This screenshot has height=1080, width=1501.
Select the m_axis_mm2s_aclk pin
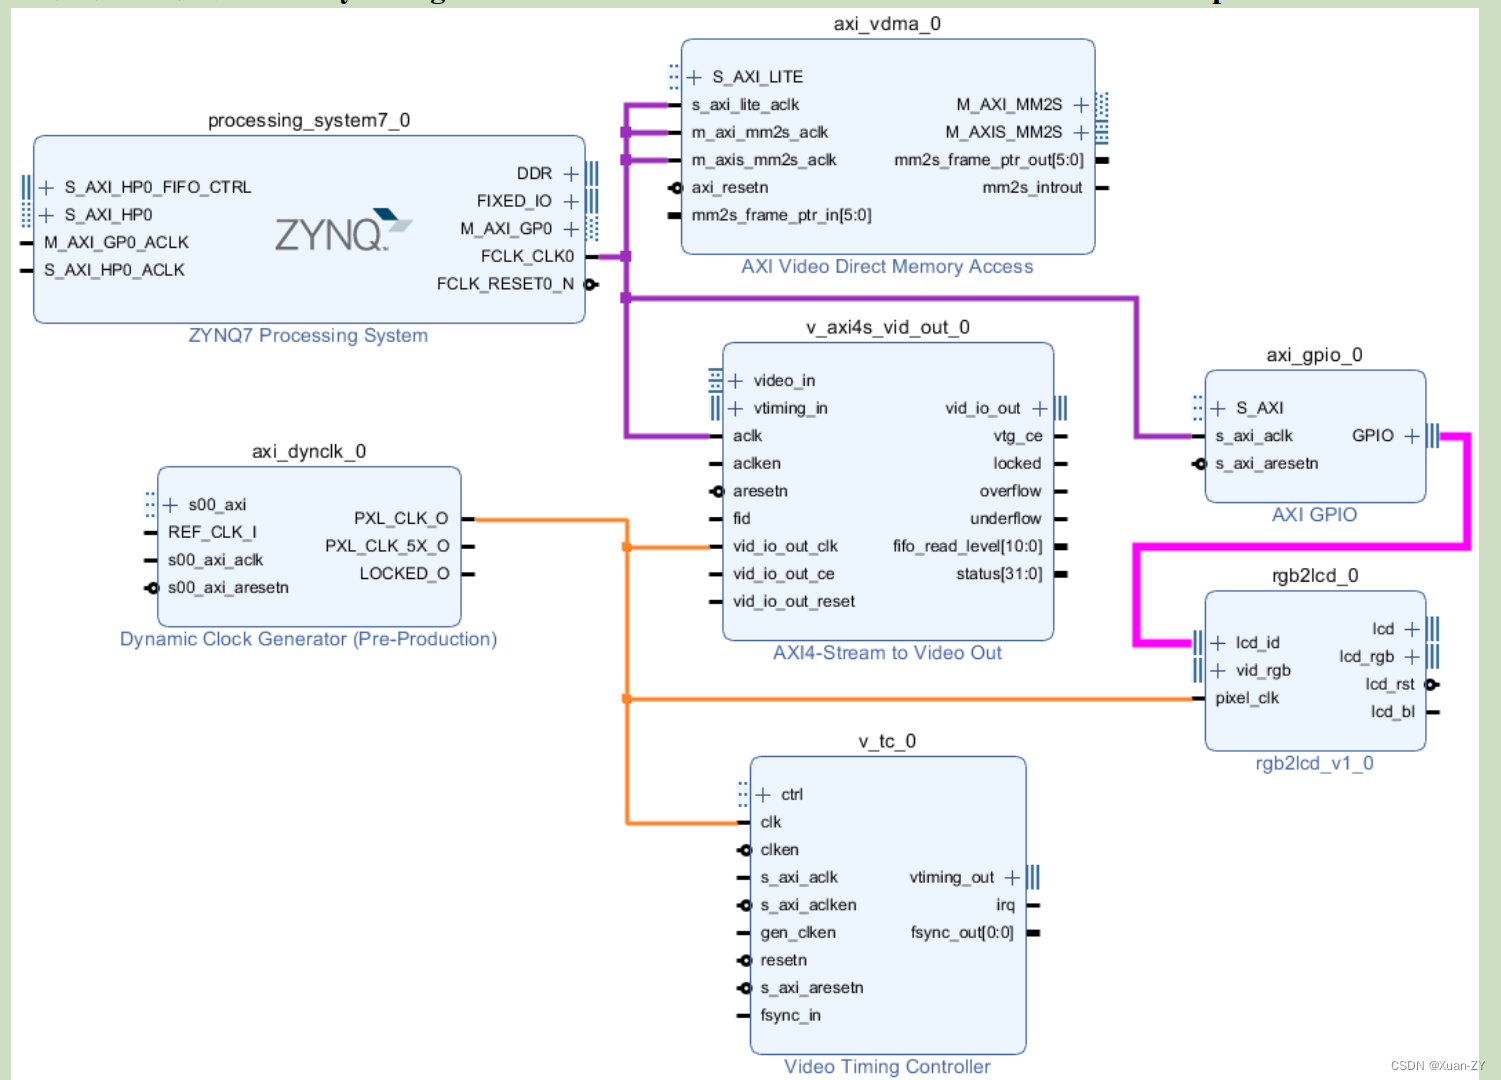coord(764,160)
